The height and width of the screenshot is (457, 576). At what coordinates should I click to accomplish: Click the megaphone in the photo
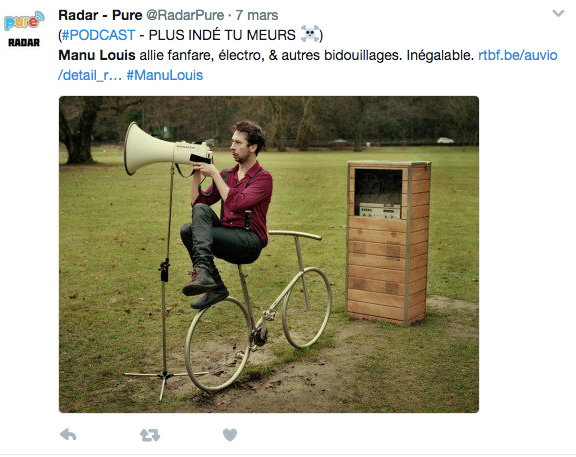coord(167,149)
